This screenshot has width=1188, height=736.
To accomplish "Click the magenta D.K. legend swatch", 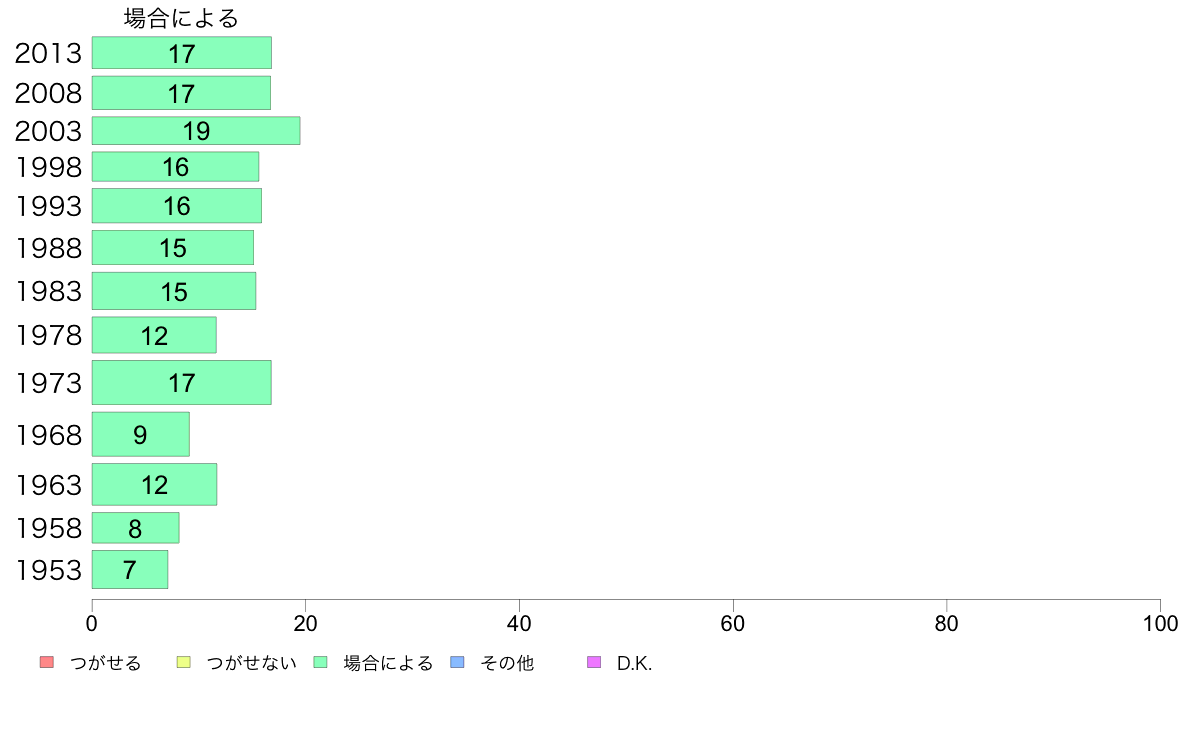I will pyautogui.click(x=594, y=662).
